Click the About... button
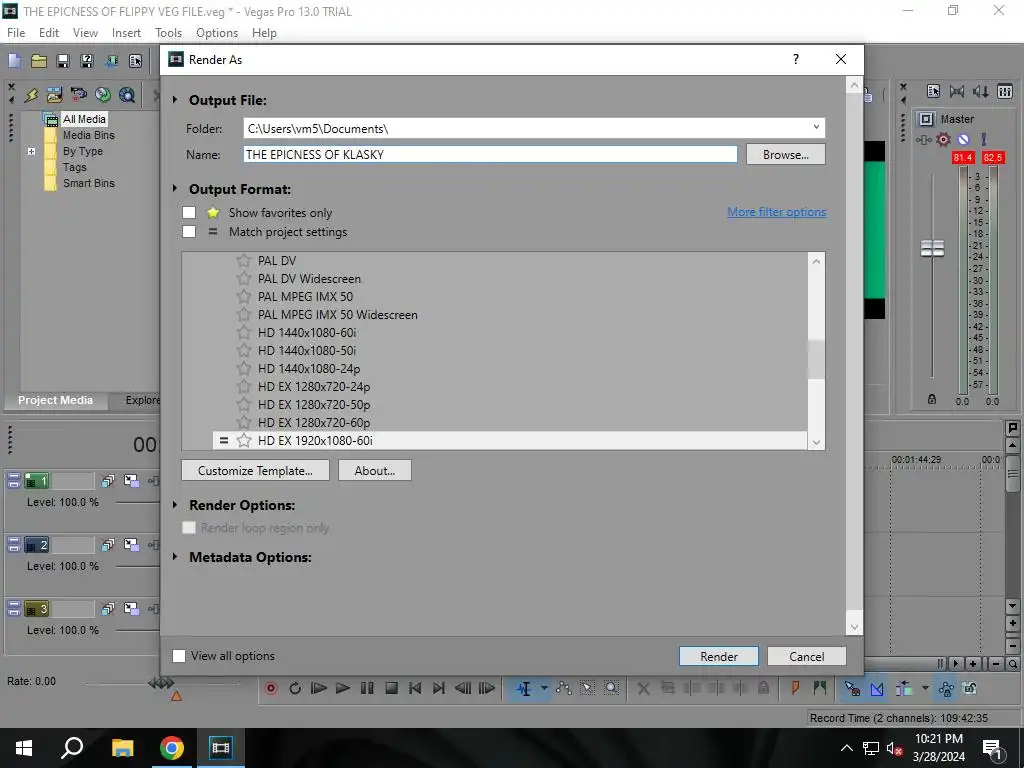This screenshot has width=1024, height=768. click(375, 470)
